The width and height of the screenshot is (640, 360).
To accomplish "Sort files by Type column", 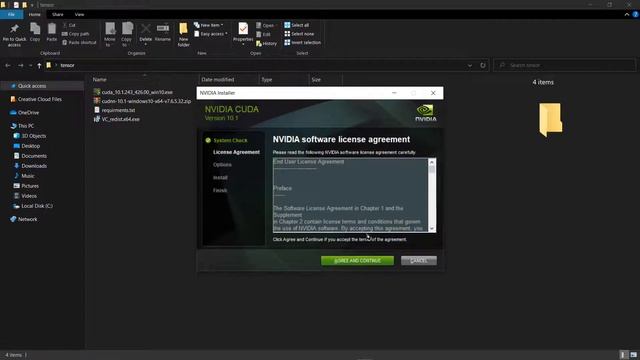I will pyautogui.click(x=267, y=80).
